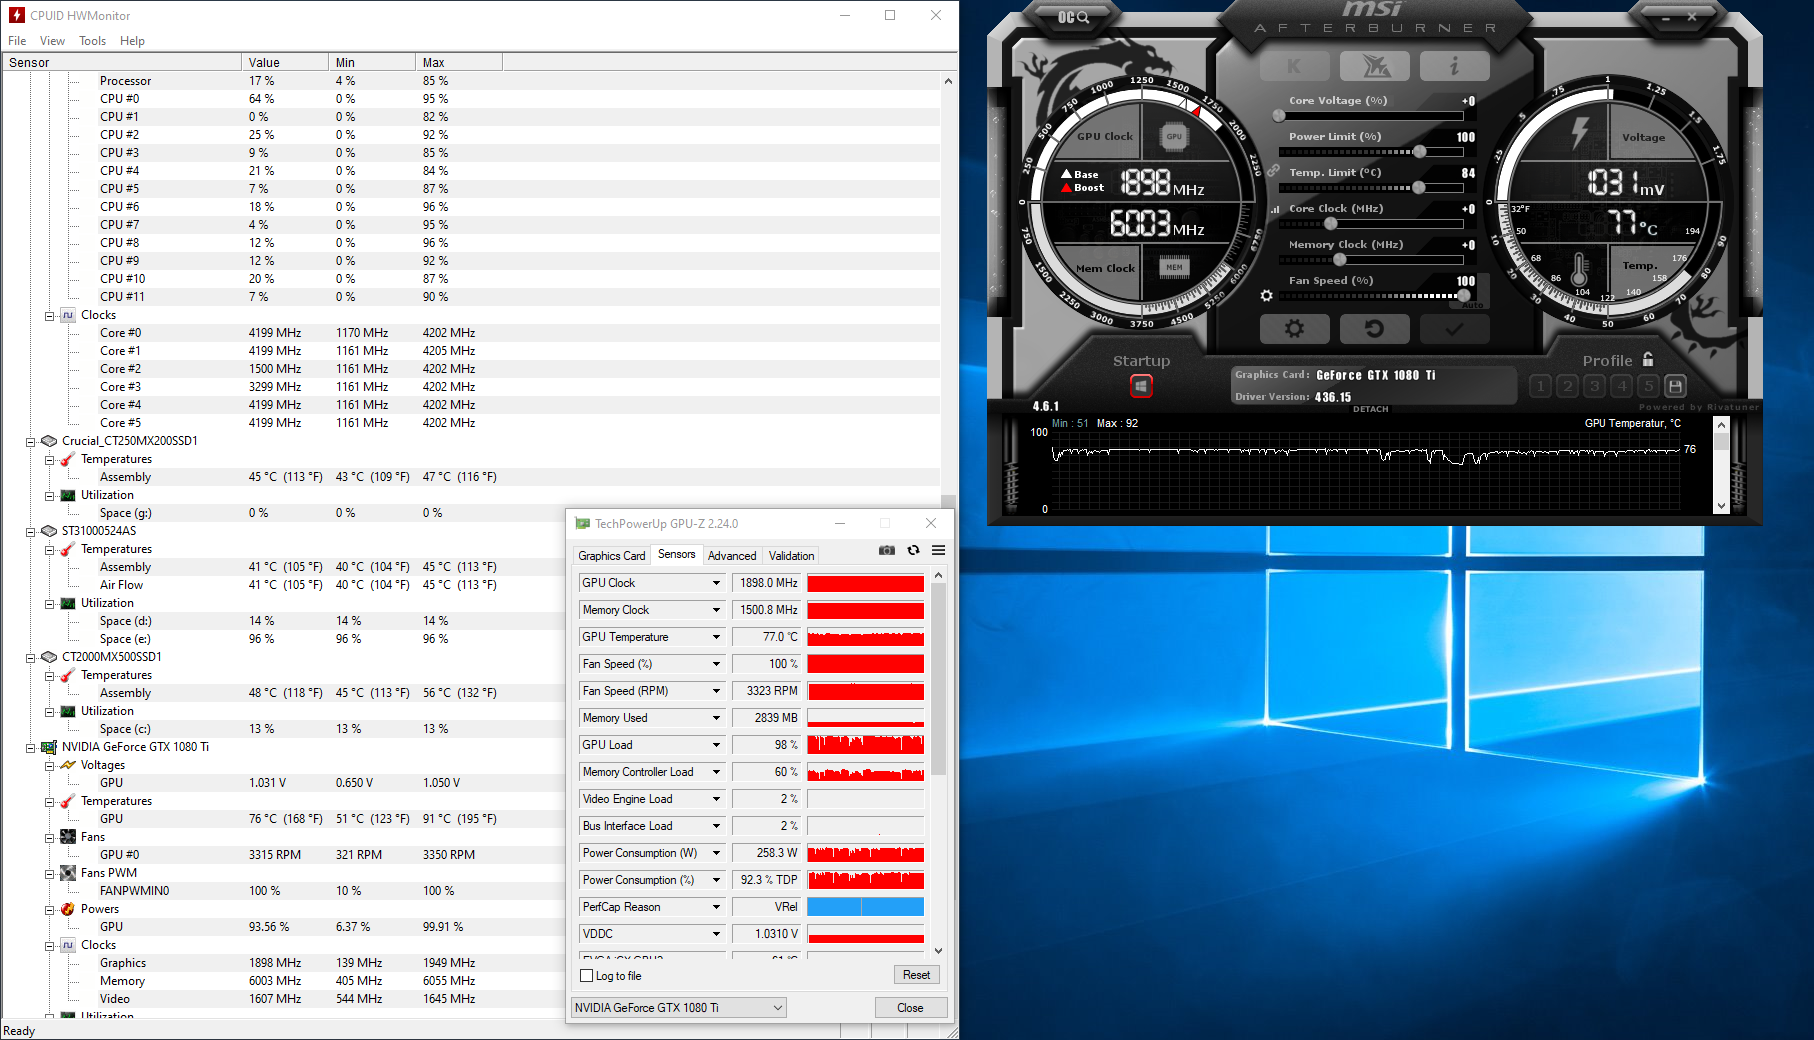Click the HWMonitor title bar app icon
Image resolution: width=1814 pixels, height=1040 pixels.
tap(17, 15)
